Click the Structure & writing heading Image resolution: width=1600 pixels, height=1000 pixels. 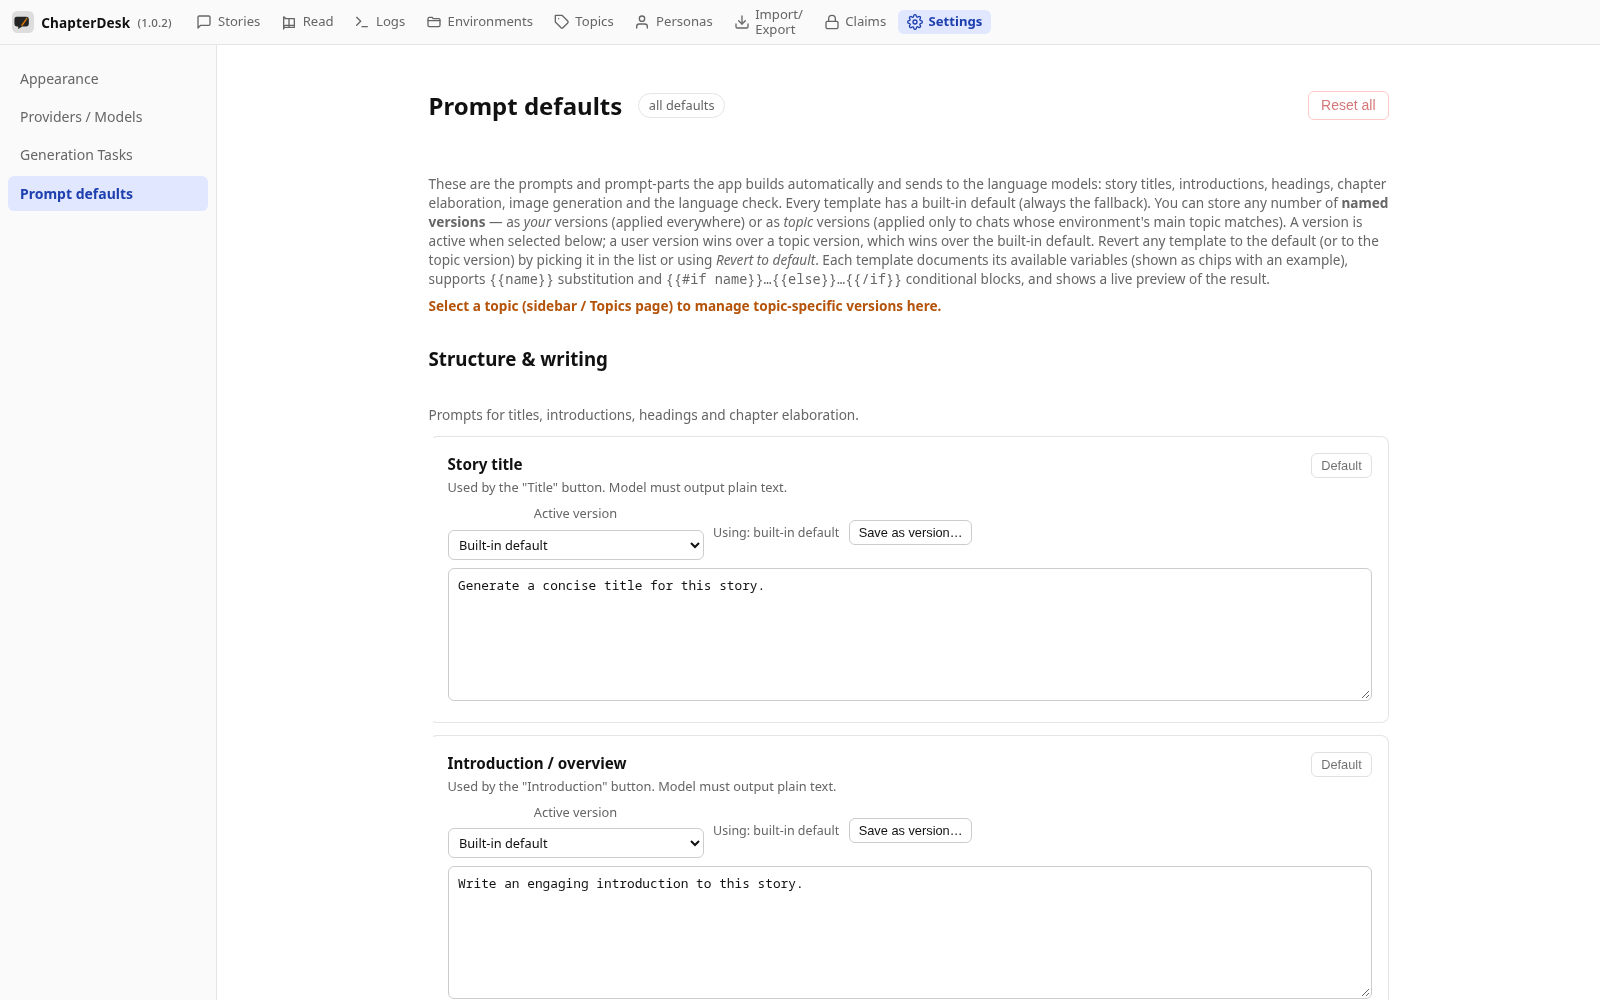point(518,359)
